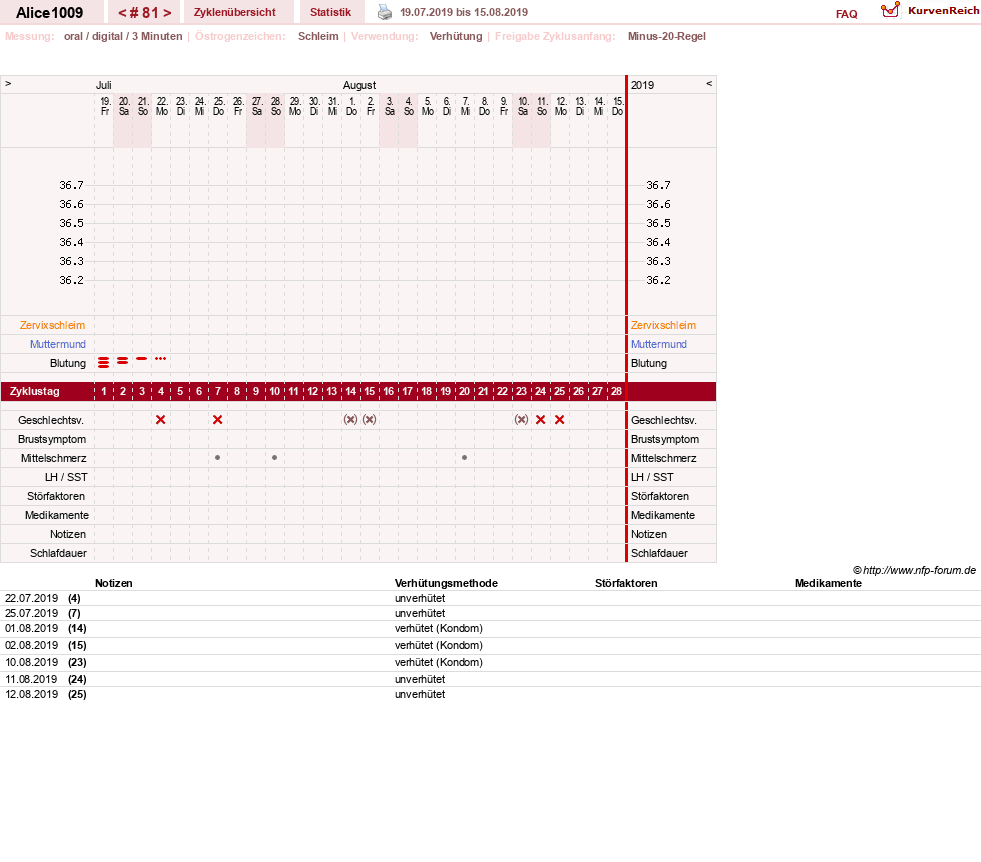Open the Statistik tab
Screen dimensions: 981x862
click(330, 13)
